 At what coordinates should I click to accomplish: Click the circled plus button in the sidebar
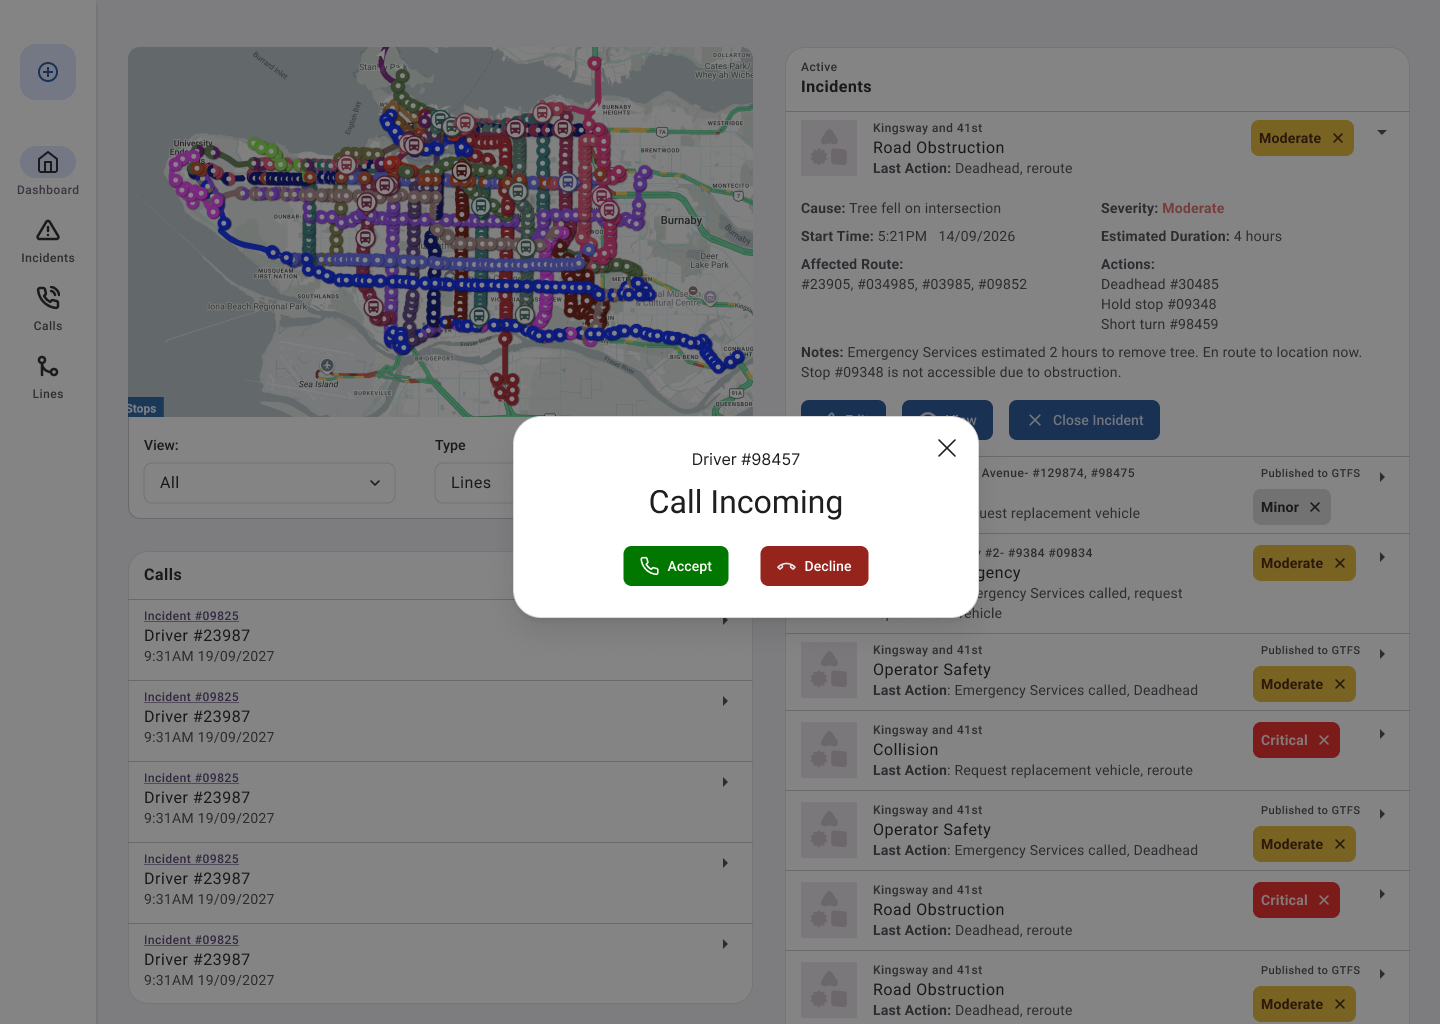pyautogui.click(x=48, y=72)
